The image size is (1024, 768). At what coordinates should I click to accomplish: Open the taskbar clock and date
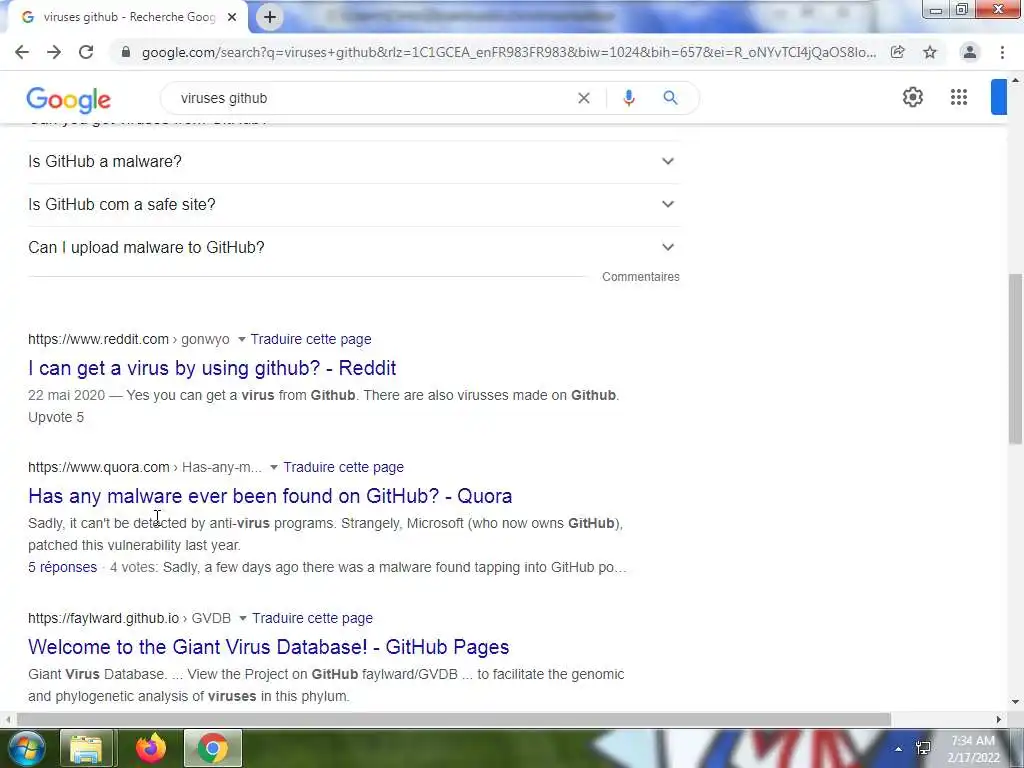point(973,749)
